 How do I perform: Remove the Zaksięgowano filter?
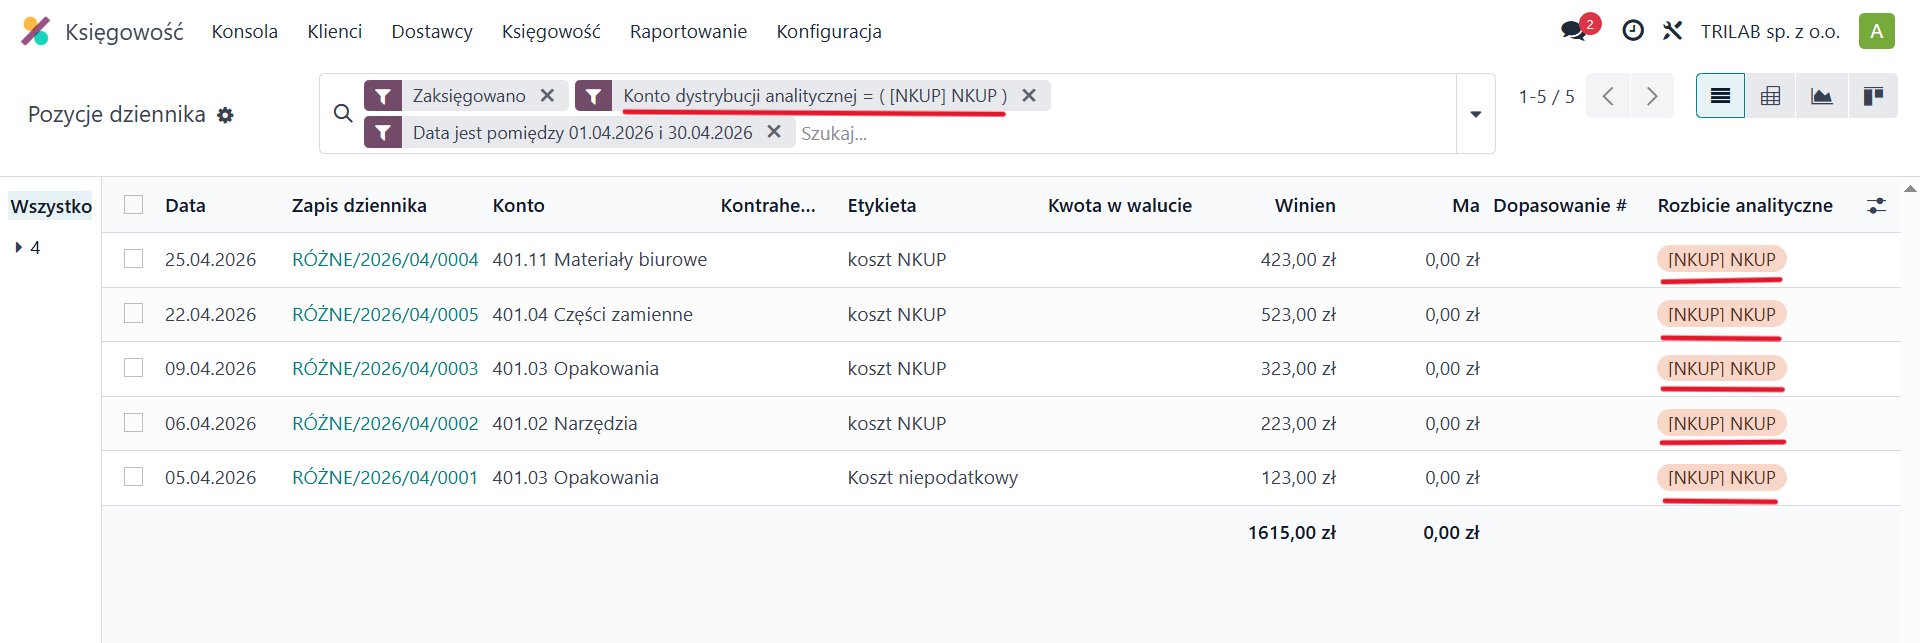[547, 95]
